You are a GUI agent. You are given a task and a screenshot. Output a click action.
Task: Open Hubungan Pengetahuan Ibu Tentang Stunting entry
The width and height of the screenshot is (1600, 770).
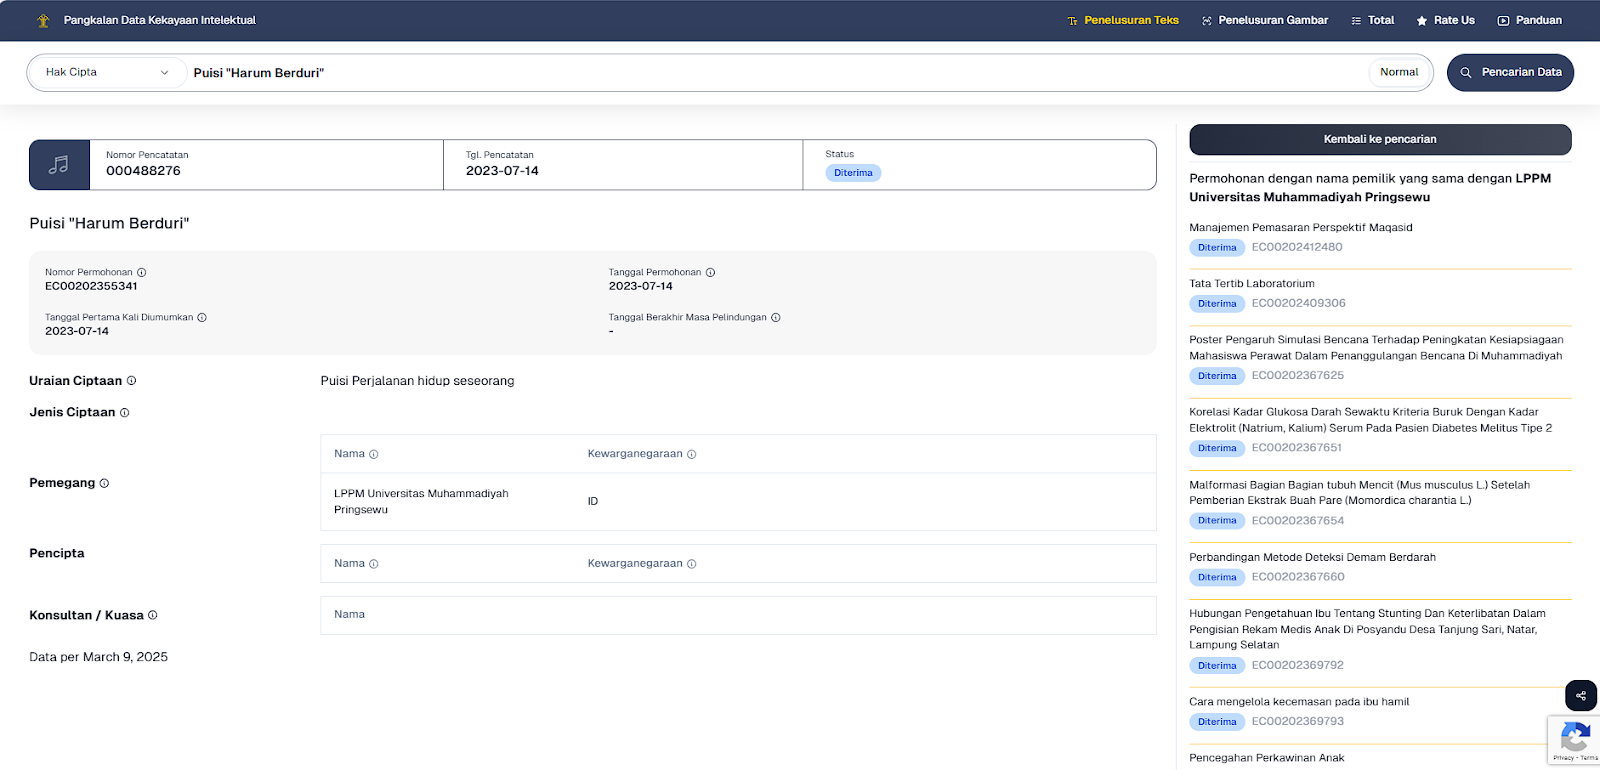[x=1368, y=629]
